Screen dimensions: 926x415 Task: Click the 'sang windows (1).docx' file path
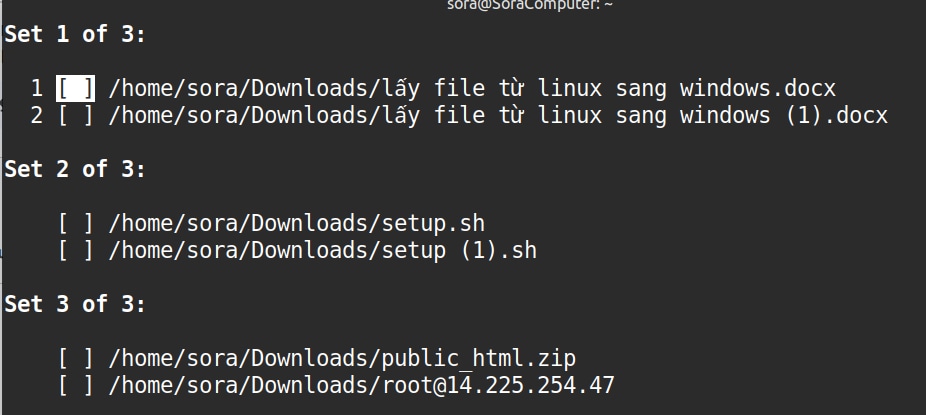click(497, 116)
